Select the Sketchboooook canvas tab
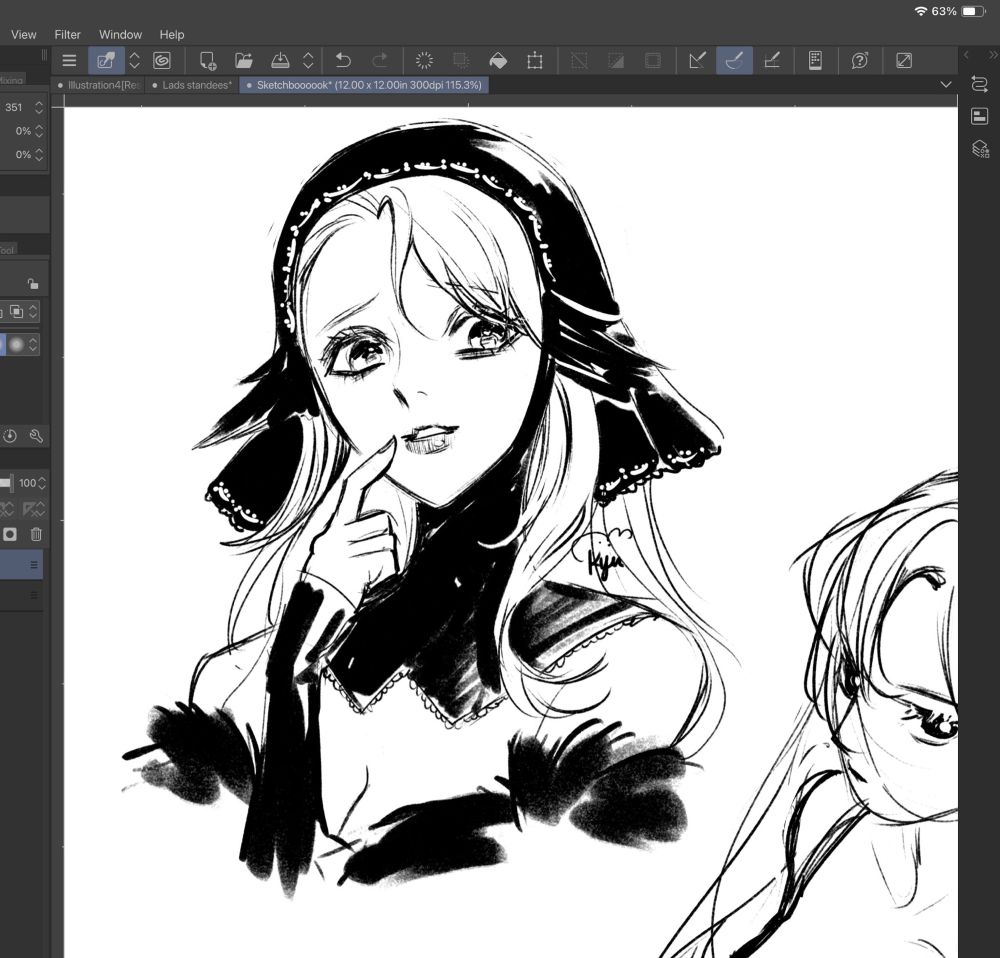The image size is (1000, 958). point(364,85)
